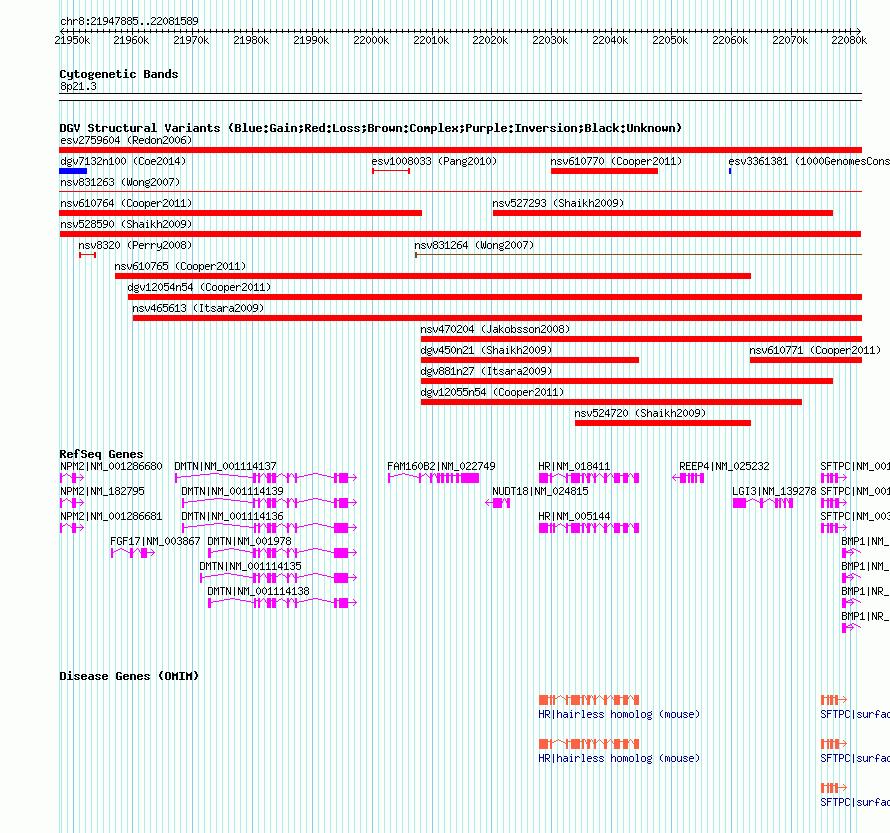Viewport: 890px width, 833px height.
Task: Select the nsv524720 (Shaikh2009) variant bar
Action: click(x=663, y=423)
